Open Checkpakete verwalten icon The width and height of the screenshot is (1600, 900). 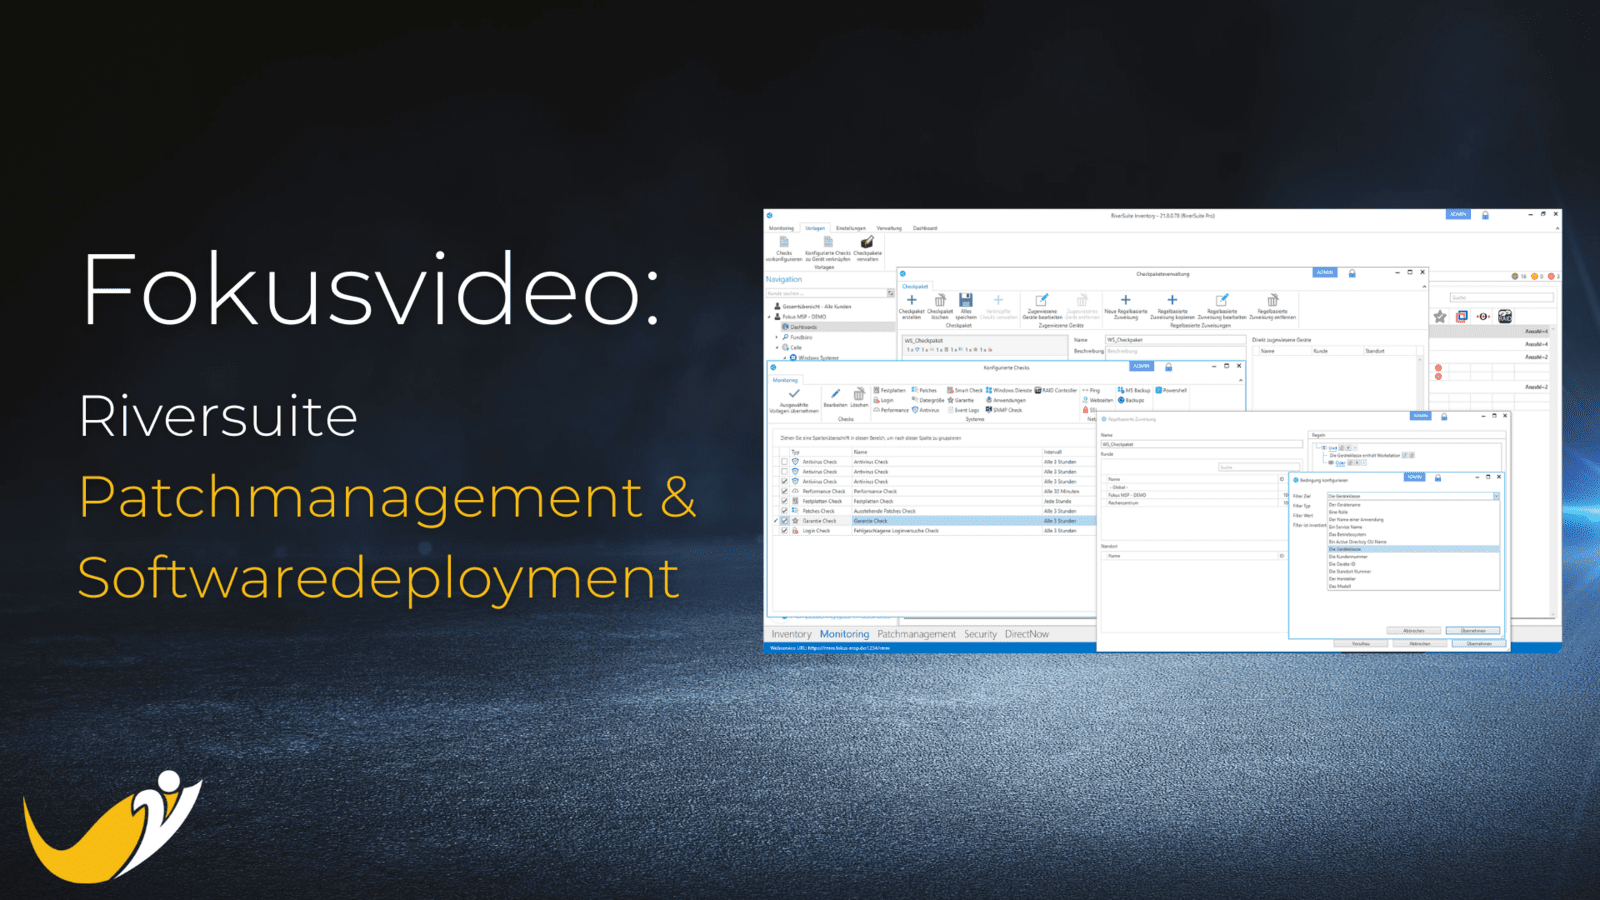867,243
